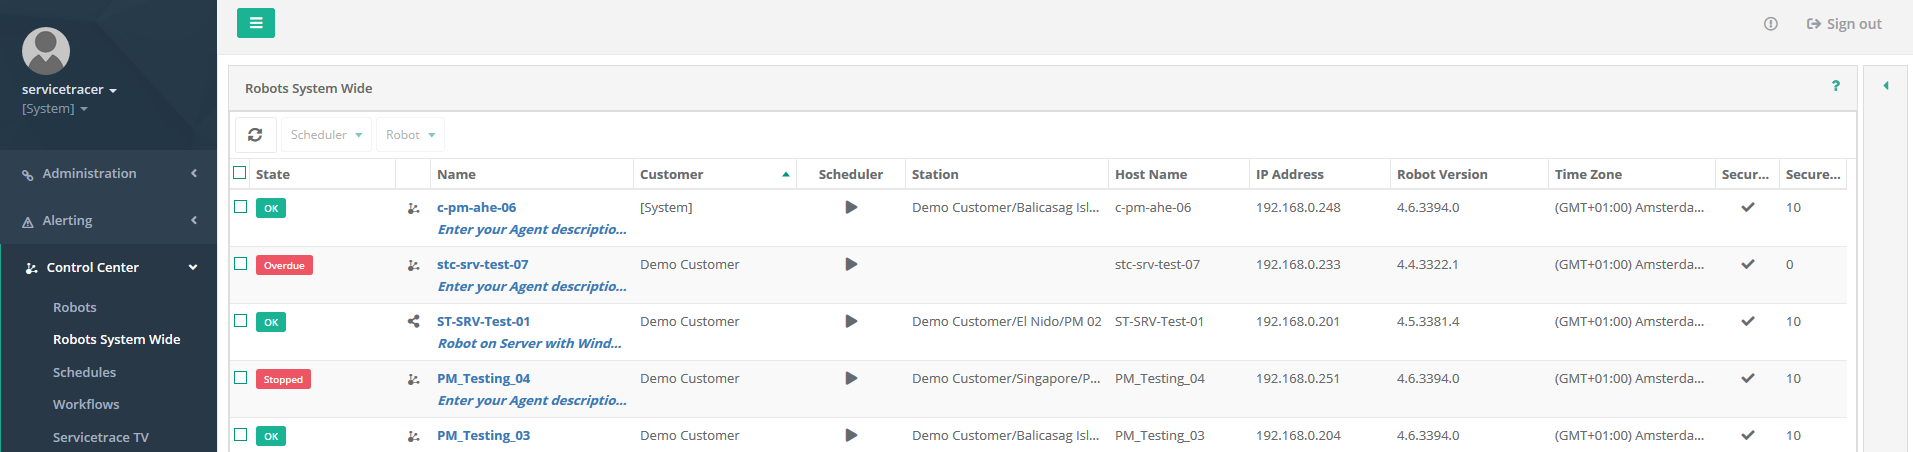1913x452 pixels.
Task: Click the help question mark icon
Action: (x=1835, y=86)
